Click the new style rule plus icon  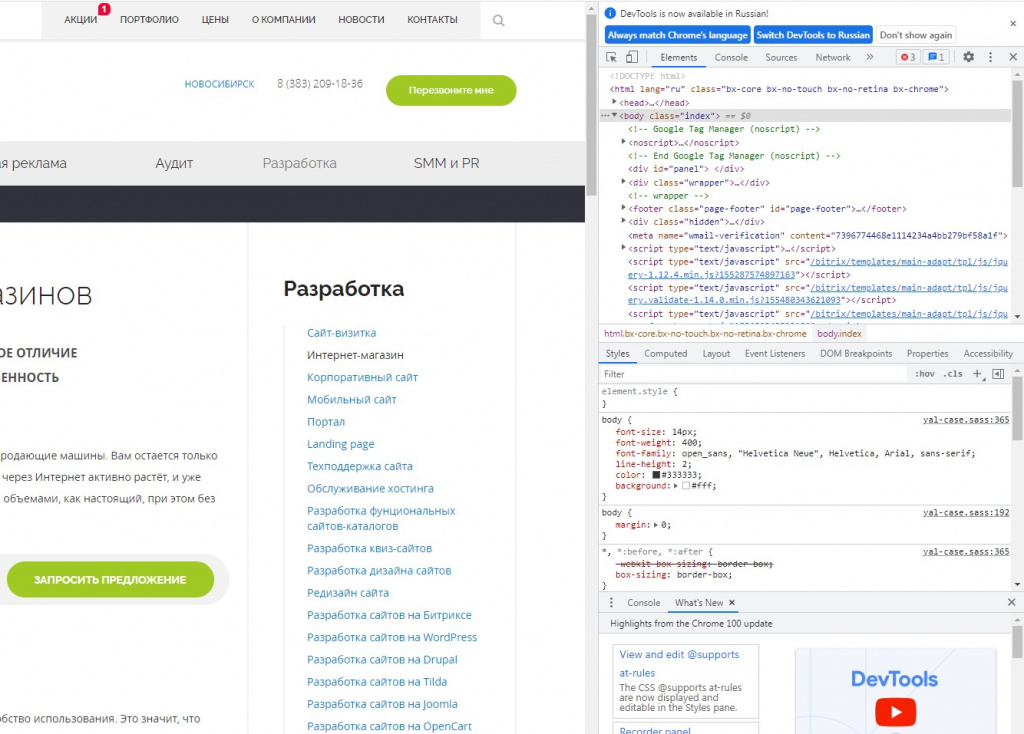978,374
